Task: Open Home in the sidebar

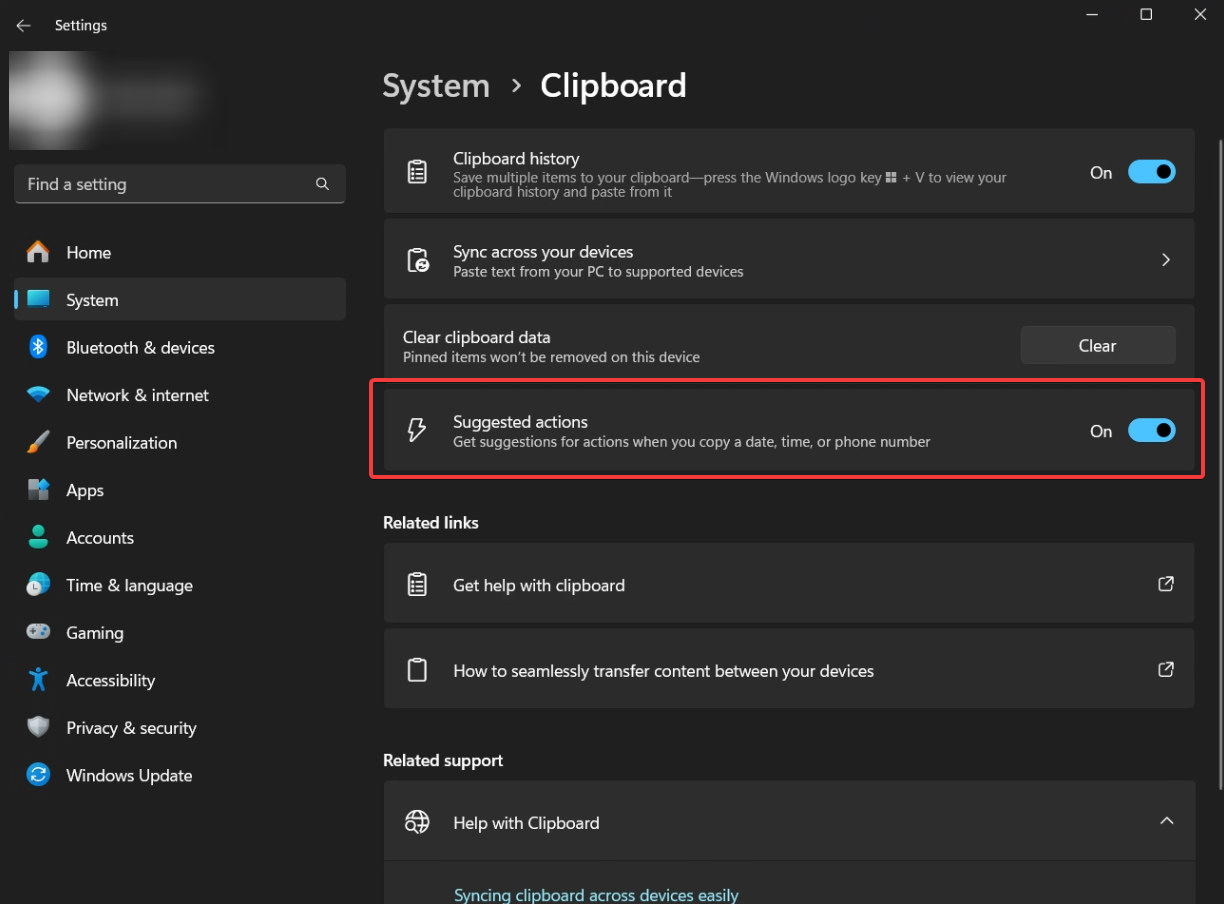Action: (x=180, y=252)
